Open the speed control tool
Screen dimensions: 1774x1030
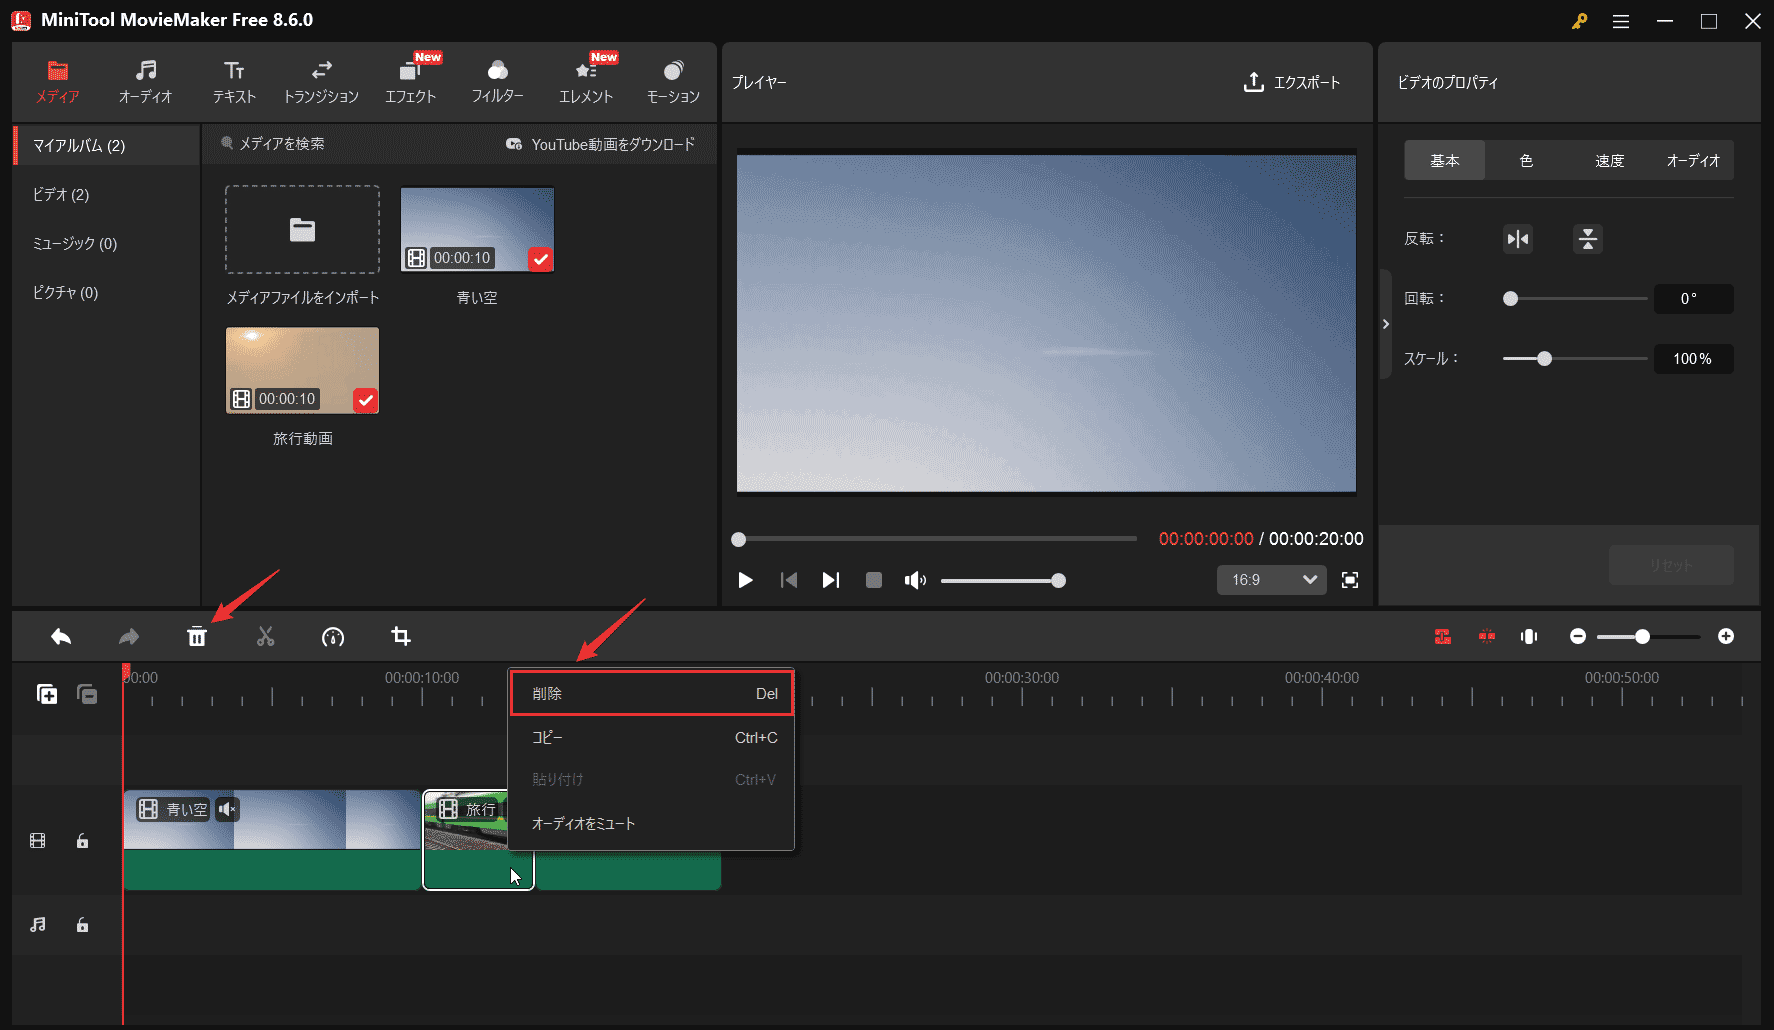pos(333,636)
